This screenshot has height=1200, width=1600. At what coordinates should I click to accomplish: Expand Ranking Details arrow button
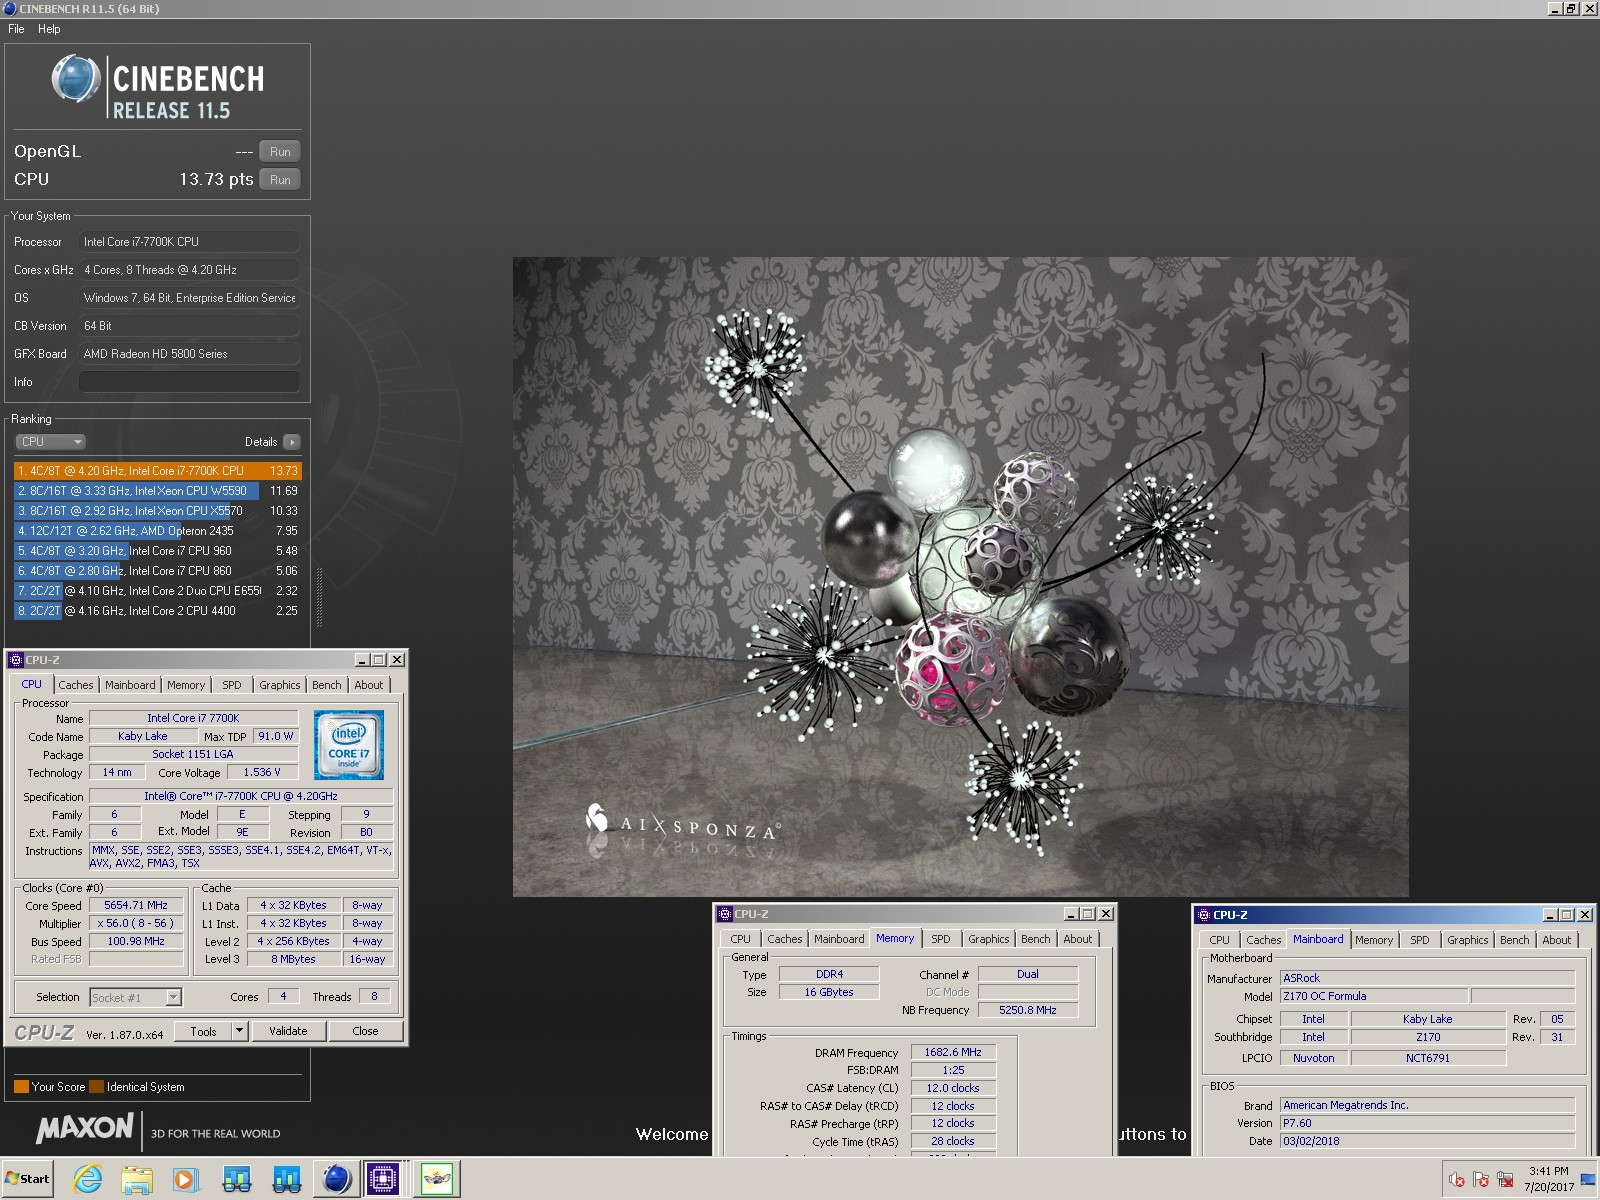pos(291,442)
